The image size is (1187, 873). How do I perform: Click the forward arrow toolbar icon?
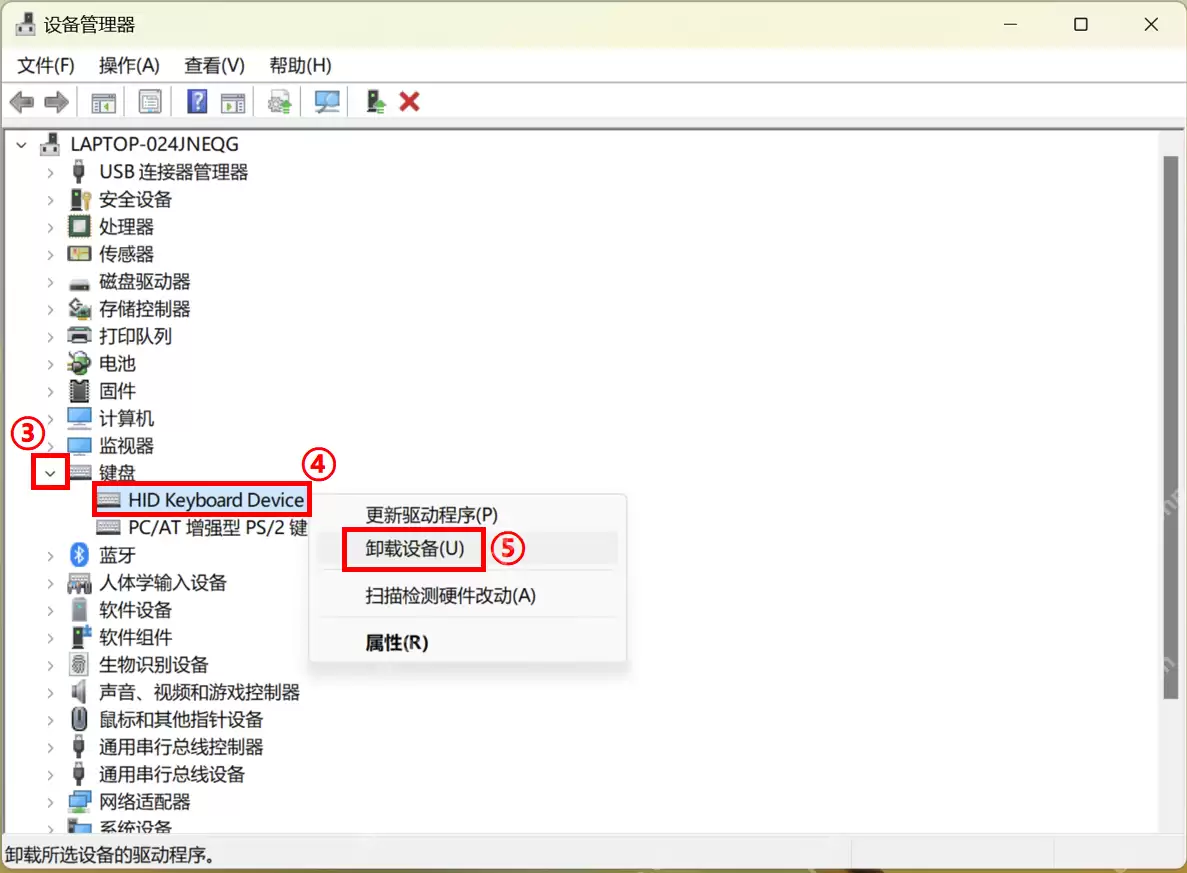[57, 101]
